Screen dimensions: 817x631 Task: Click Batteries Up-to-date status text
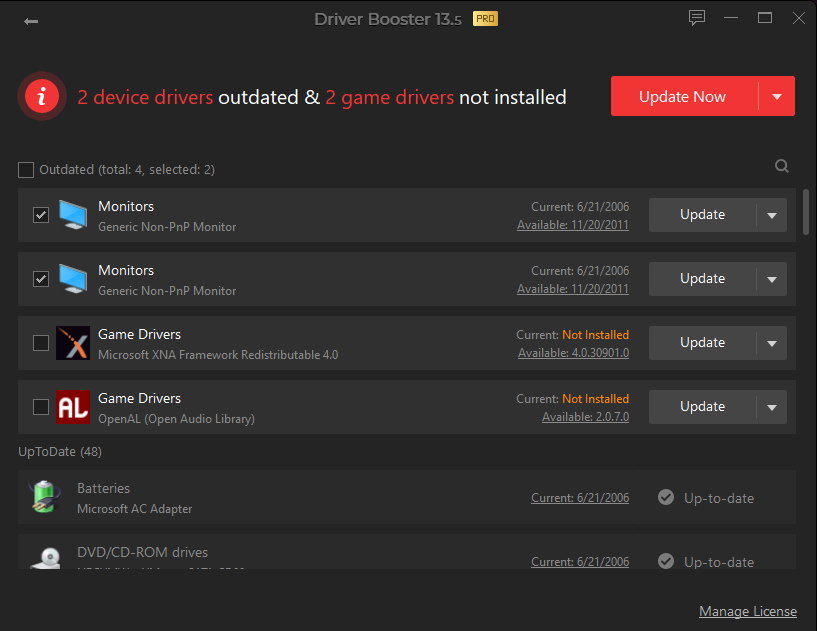719,499
